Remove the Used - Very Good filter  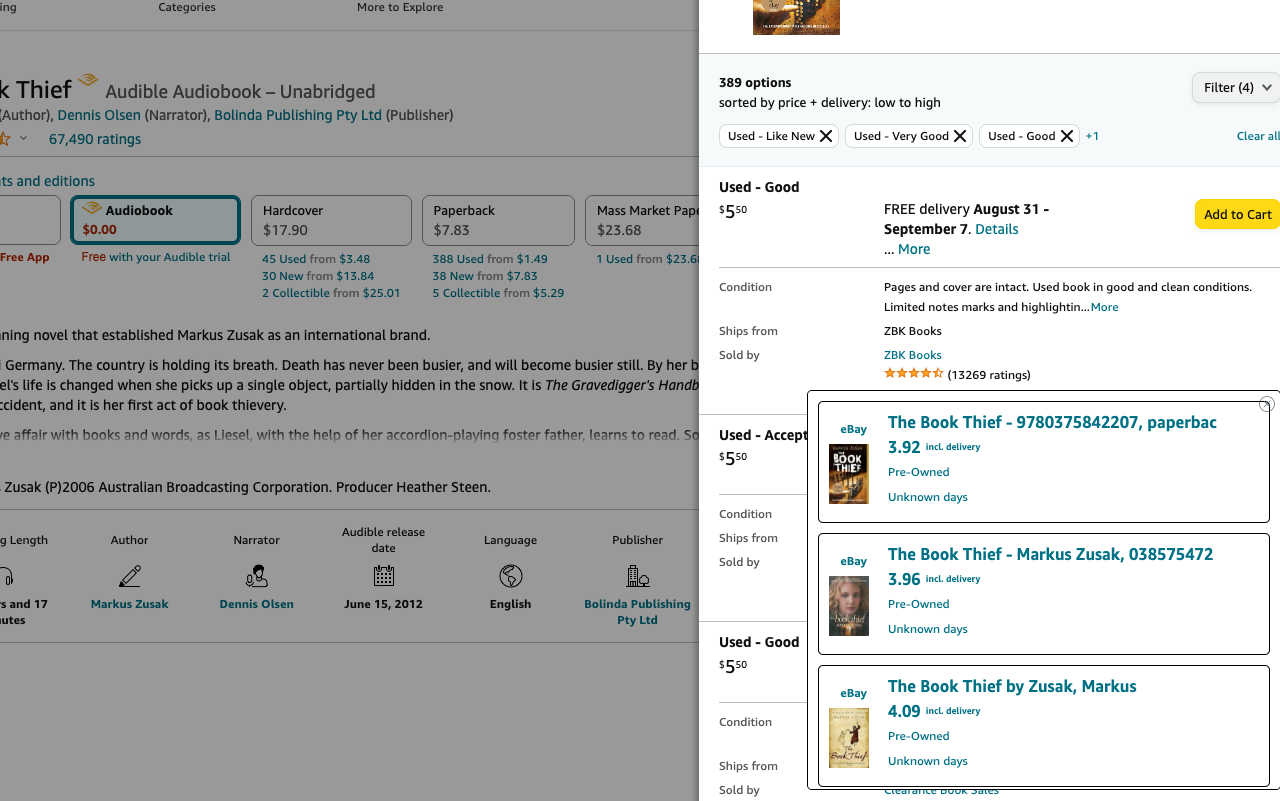[x=960, y=136]
